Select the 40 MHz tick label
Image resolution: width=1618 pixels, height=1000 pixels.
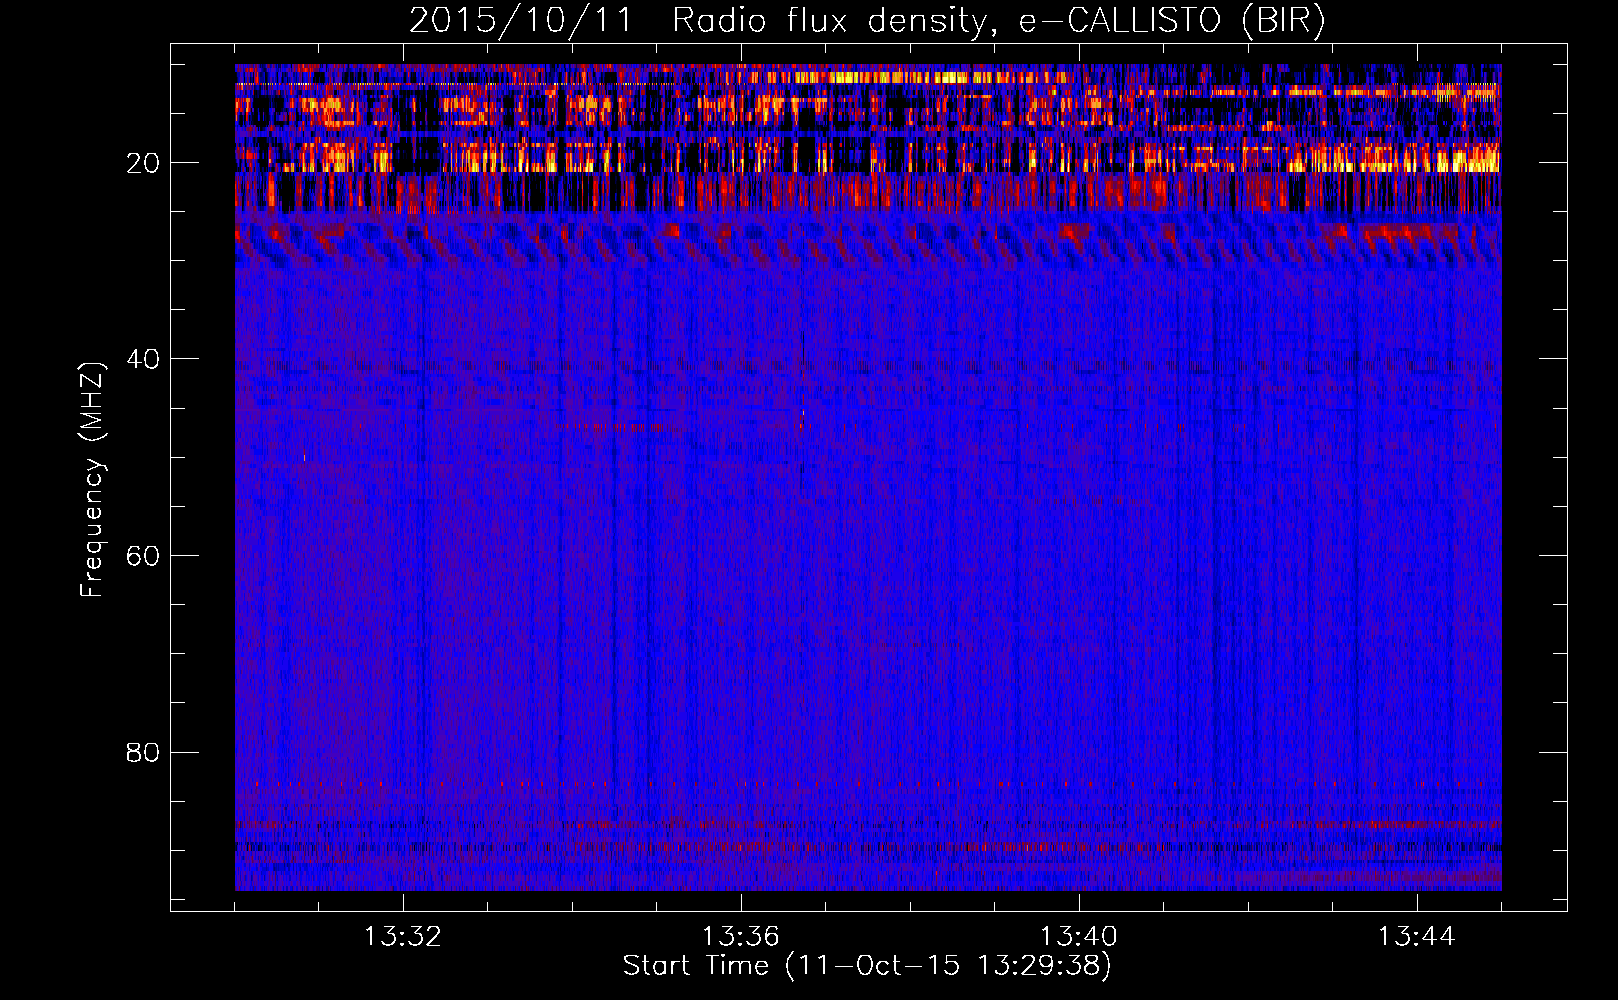click(x=143, y=359)
